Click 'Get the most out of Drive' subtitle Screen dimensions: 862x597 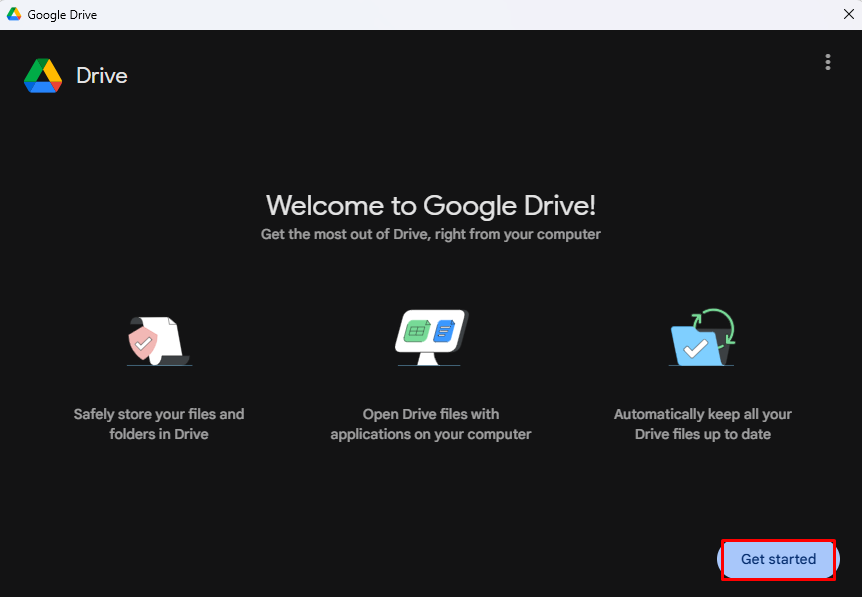click(x=430, y=234)
